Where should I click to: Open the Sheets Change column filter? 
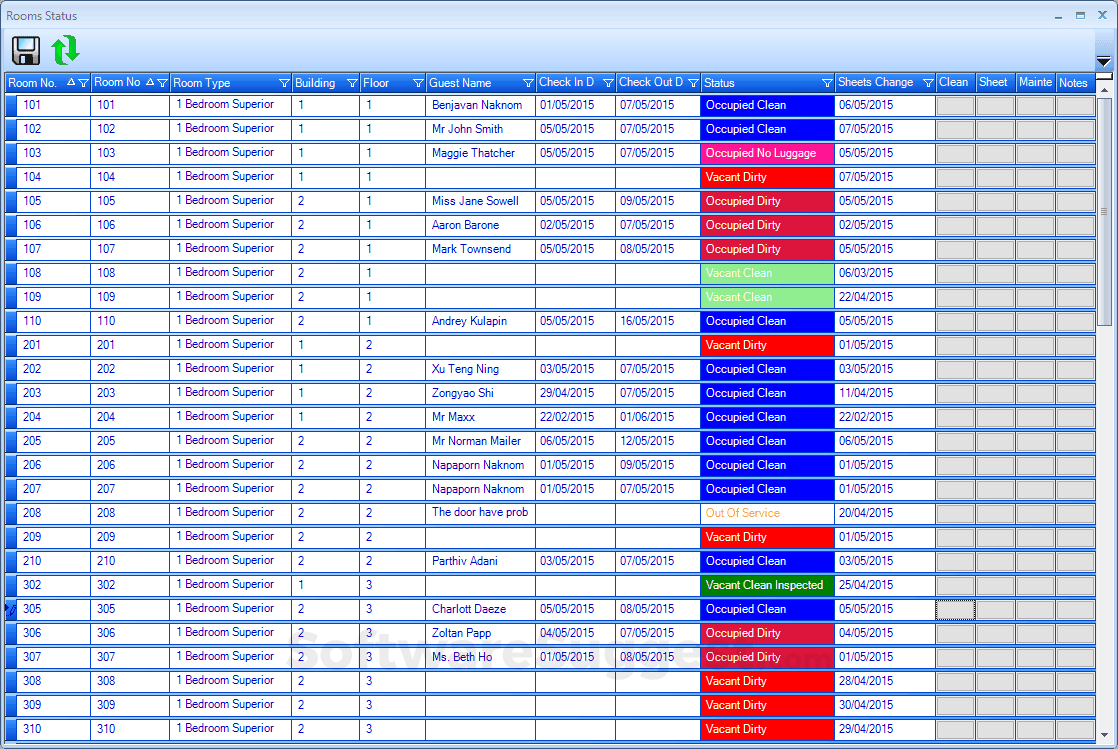tap(928, 83)
